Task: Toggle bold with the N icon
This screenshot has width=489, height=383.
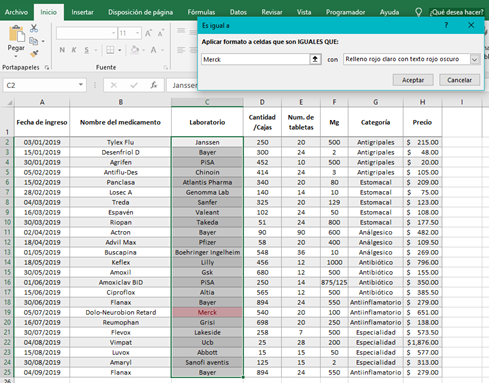Action: coord(62,50)
